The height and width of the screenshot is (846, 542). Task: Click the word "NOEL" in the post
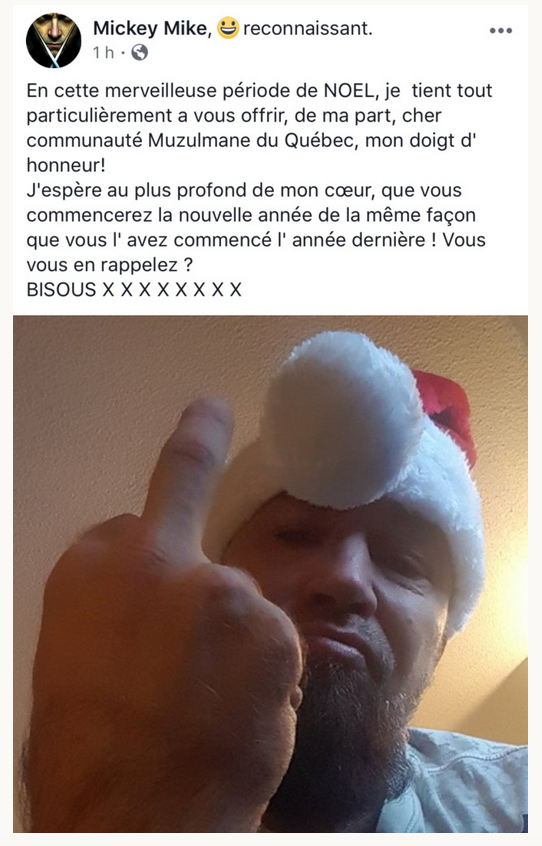coord(348,90)
